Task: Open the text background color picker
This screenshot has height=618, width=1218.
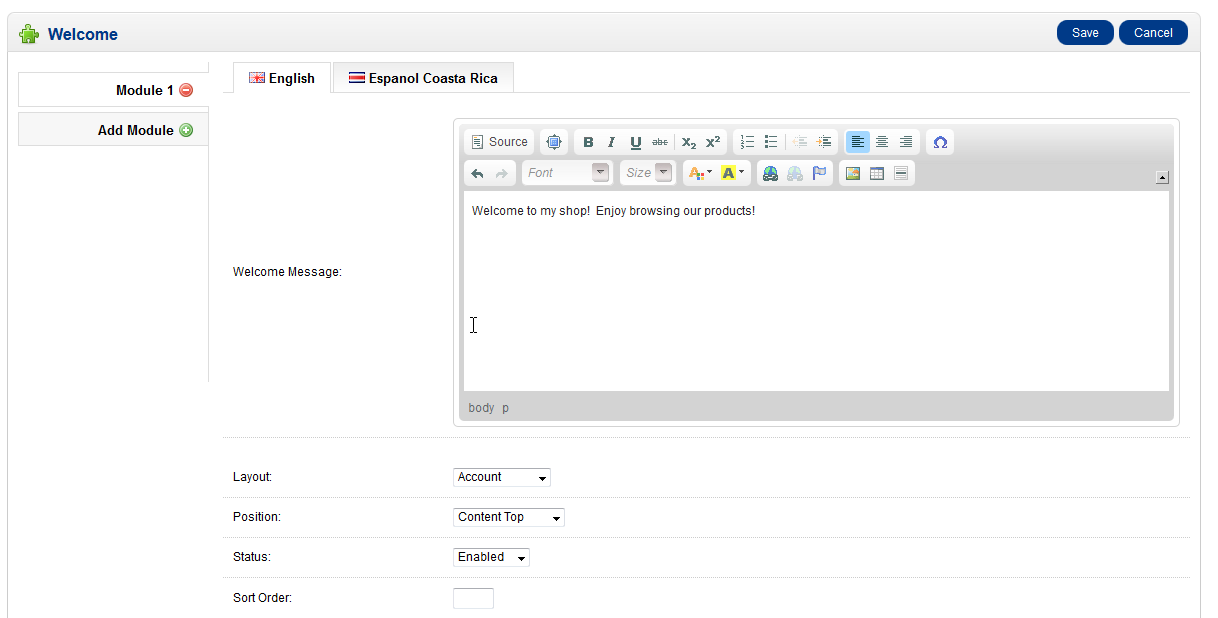Action: pos(732,173)
